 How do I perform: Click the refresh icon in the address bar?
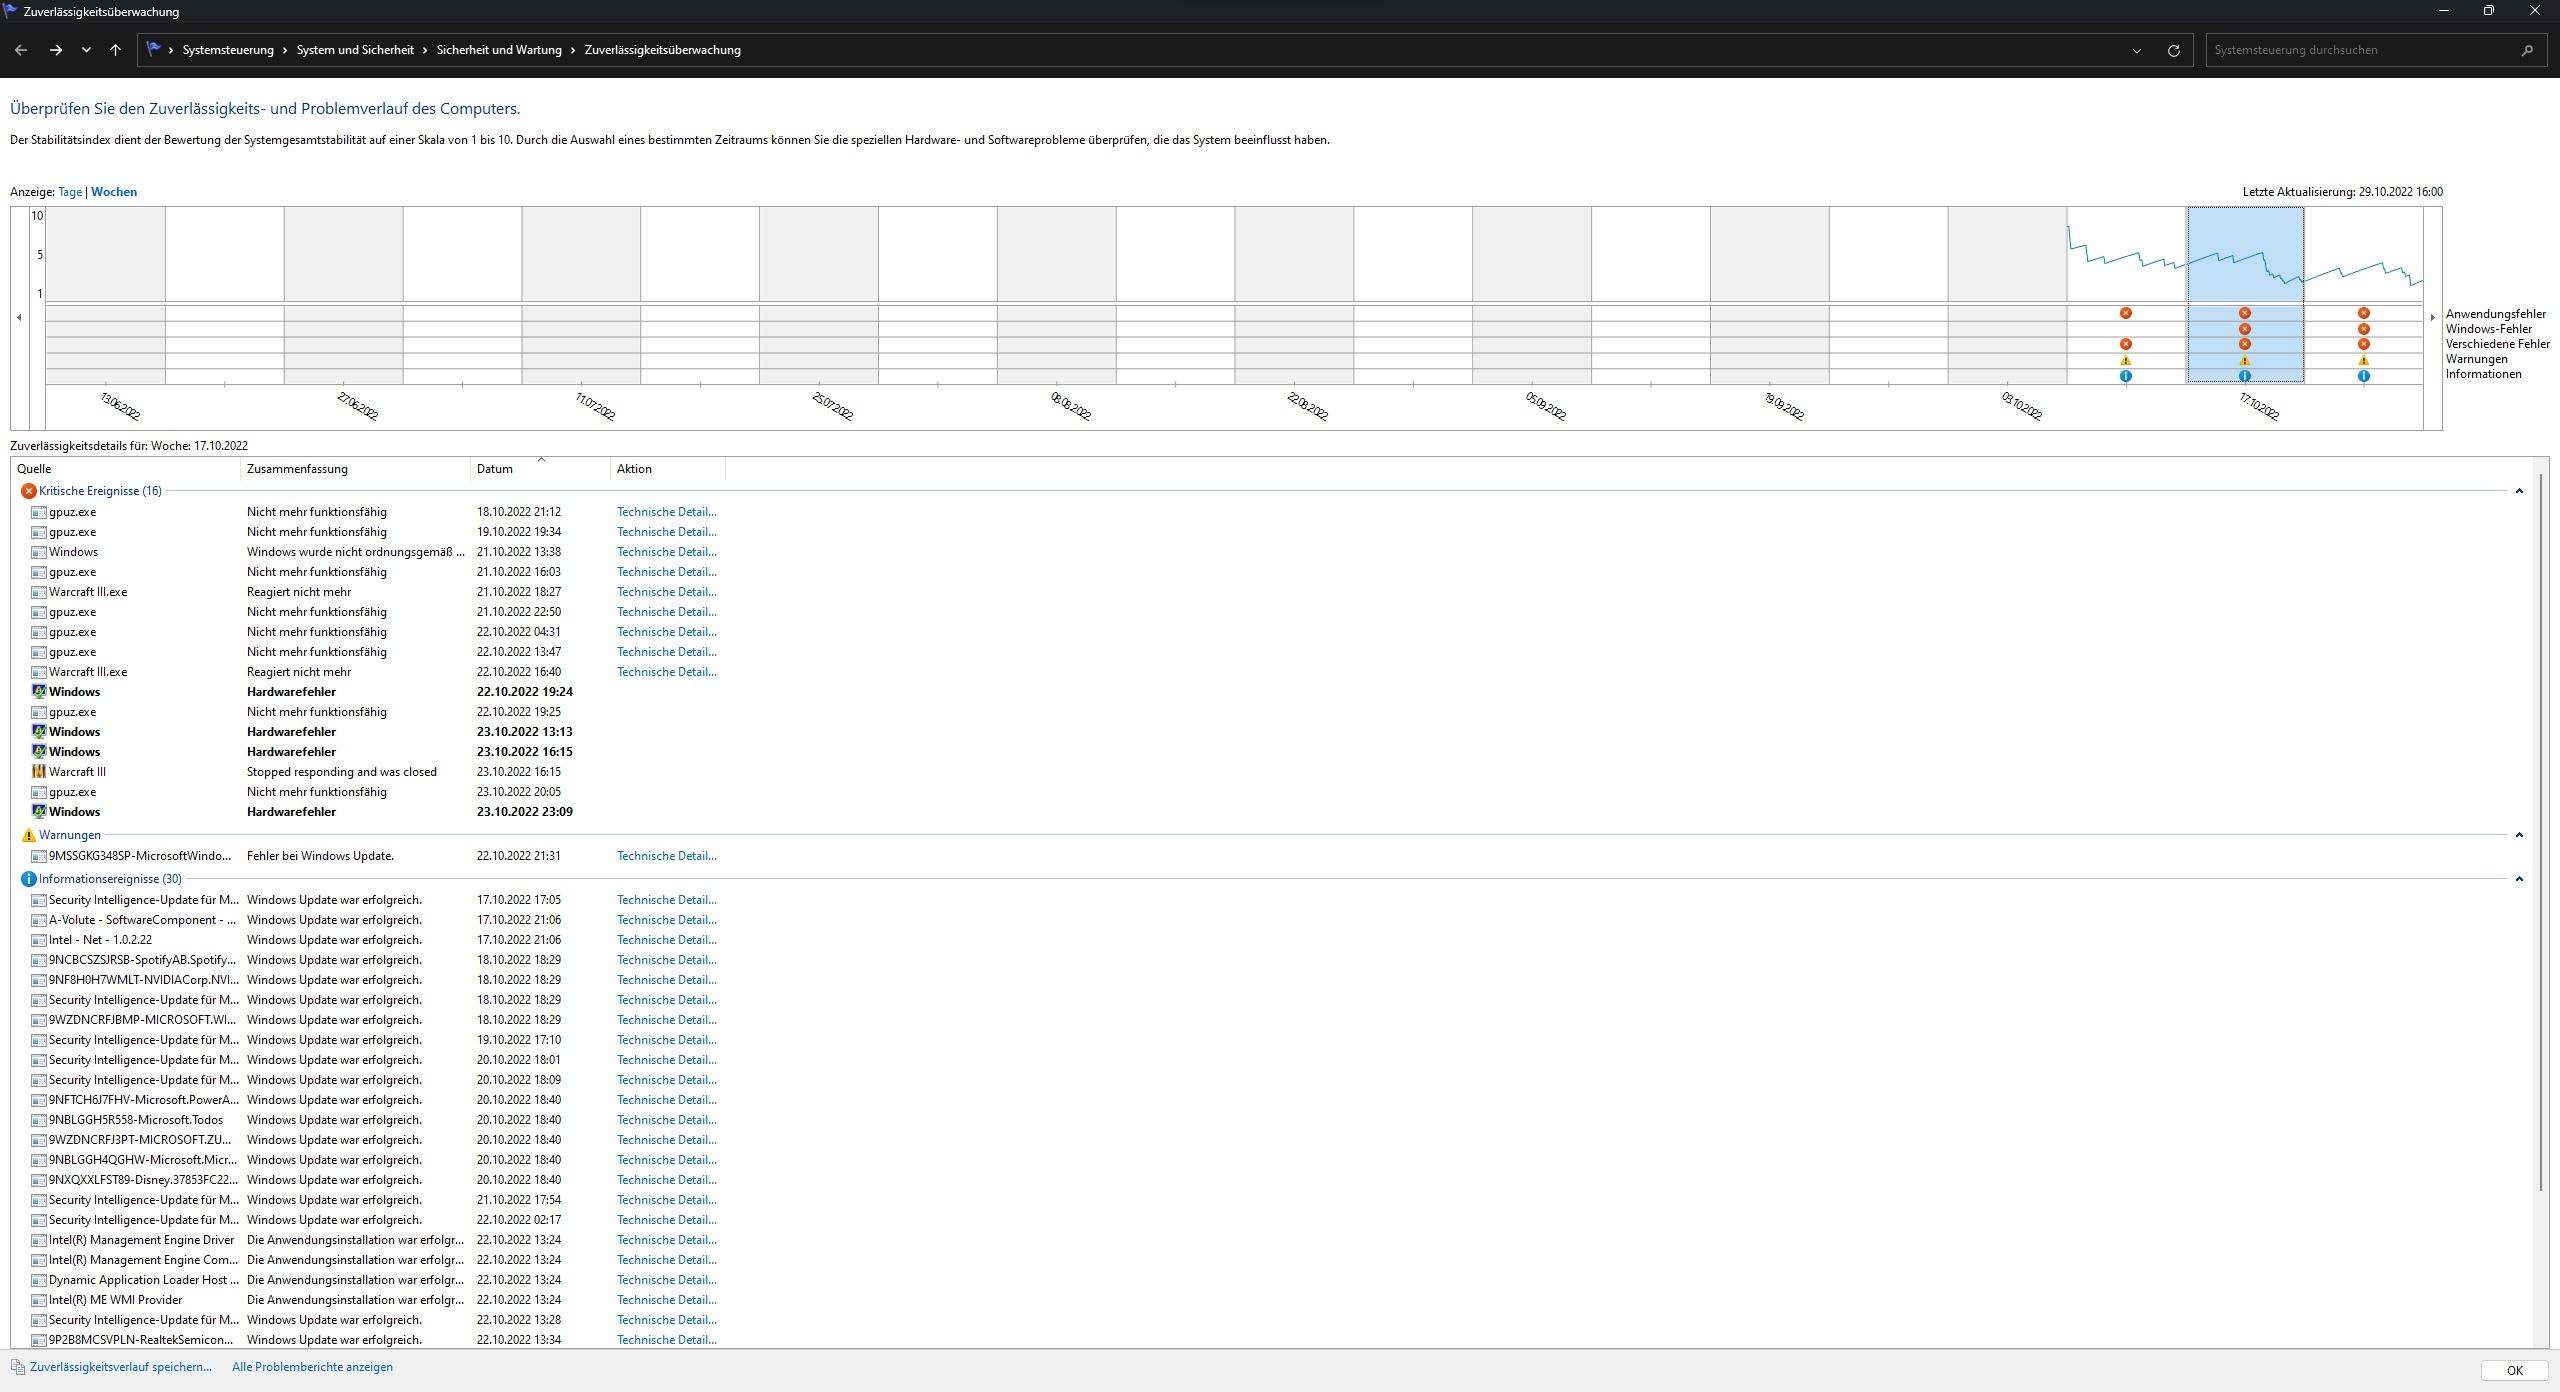(2173, 50)
